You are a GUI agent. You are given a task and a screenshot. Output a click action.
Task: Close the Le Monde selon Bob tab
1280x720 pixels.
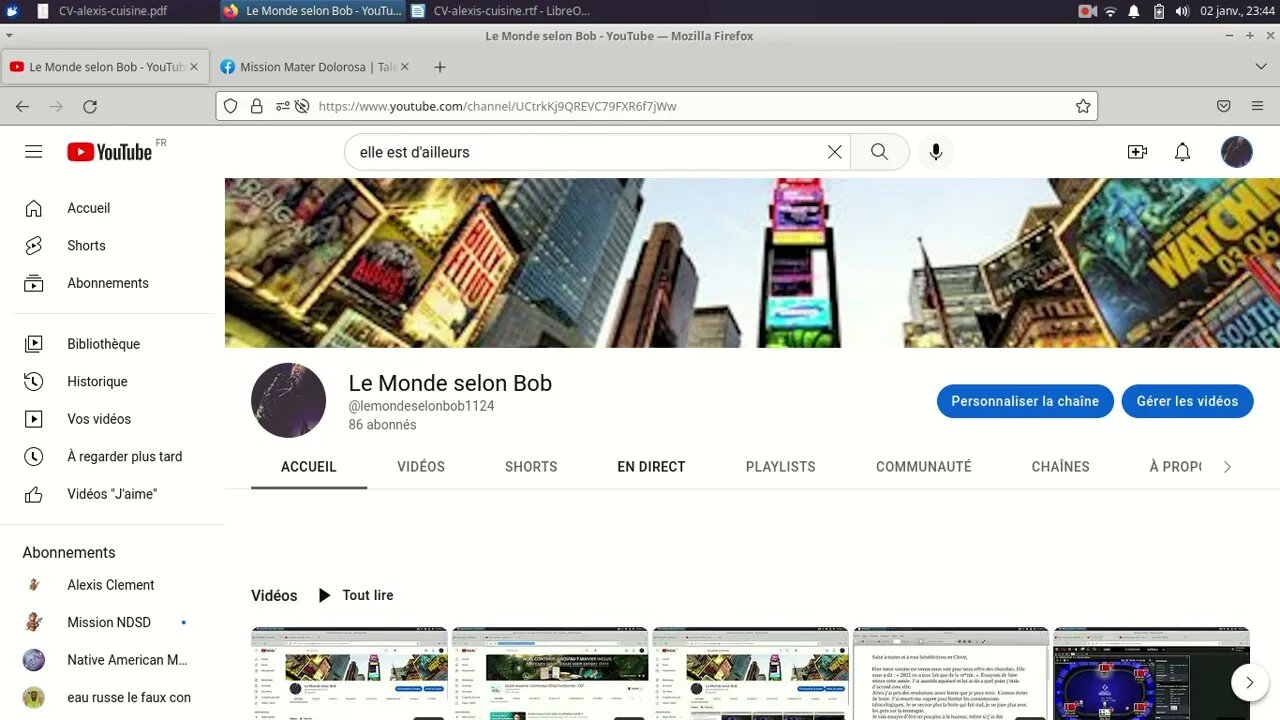[194, 67]
